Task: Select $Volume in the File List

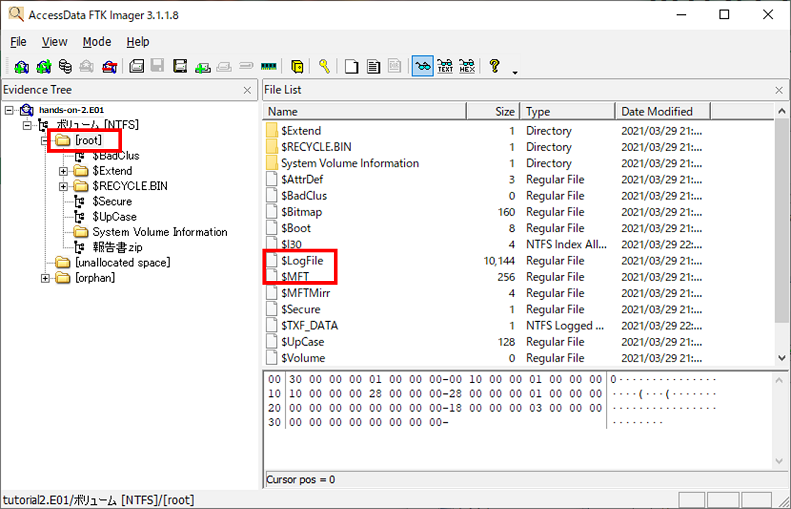Action: click(x=303, y=358)
